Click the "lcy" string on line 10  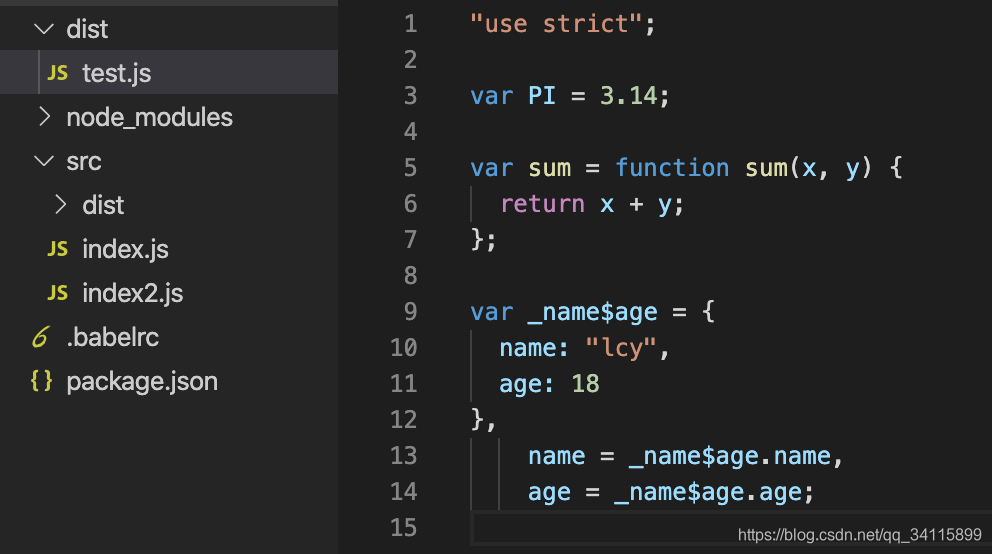point(621,348)
